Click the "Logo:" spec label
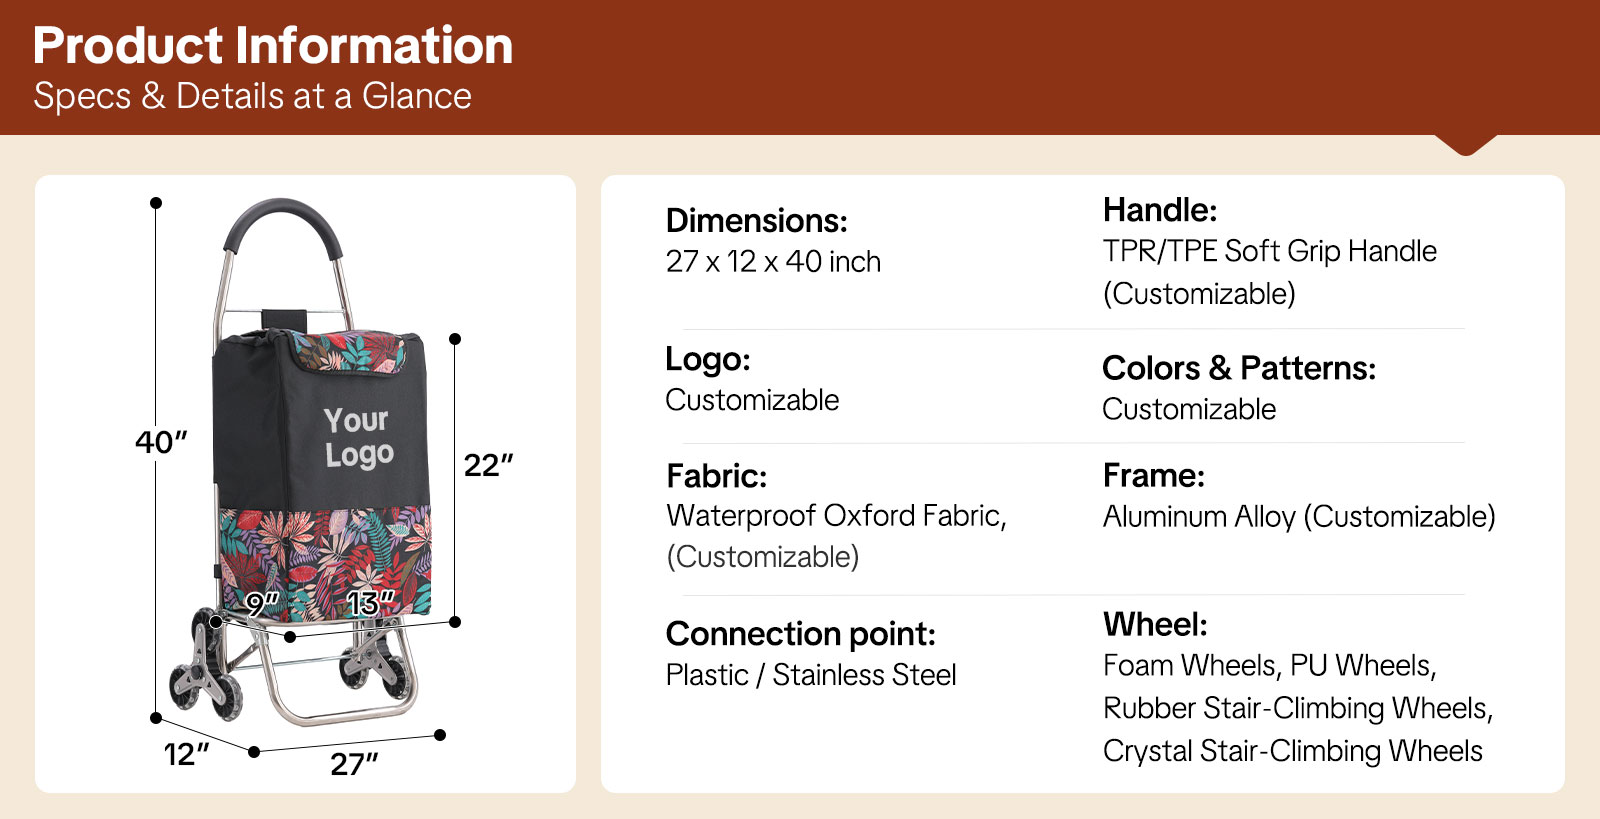 (707, 359)
